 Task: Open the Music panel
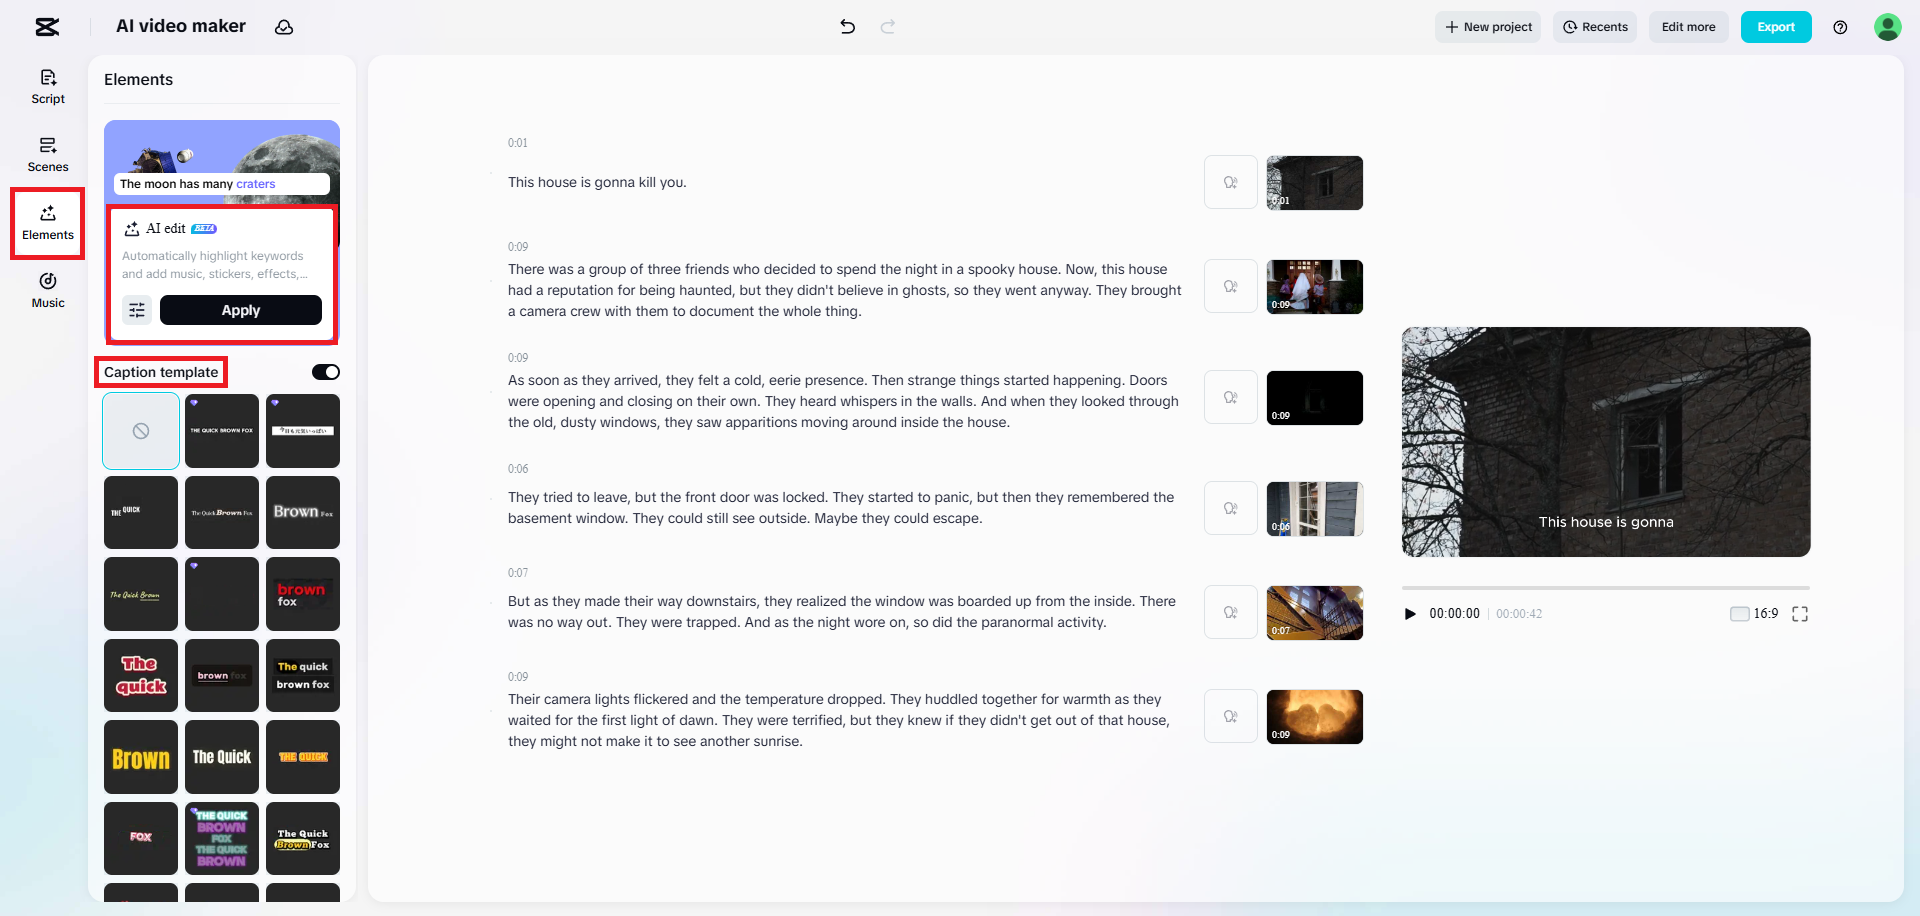coord(47,291)
